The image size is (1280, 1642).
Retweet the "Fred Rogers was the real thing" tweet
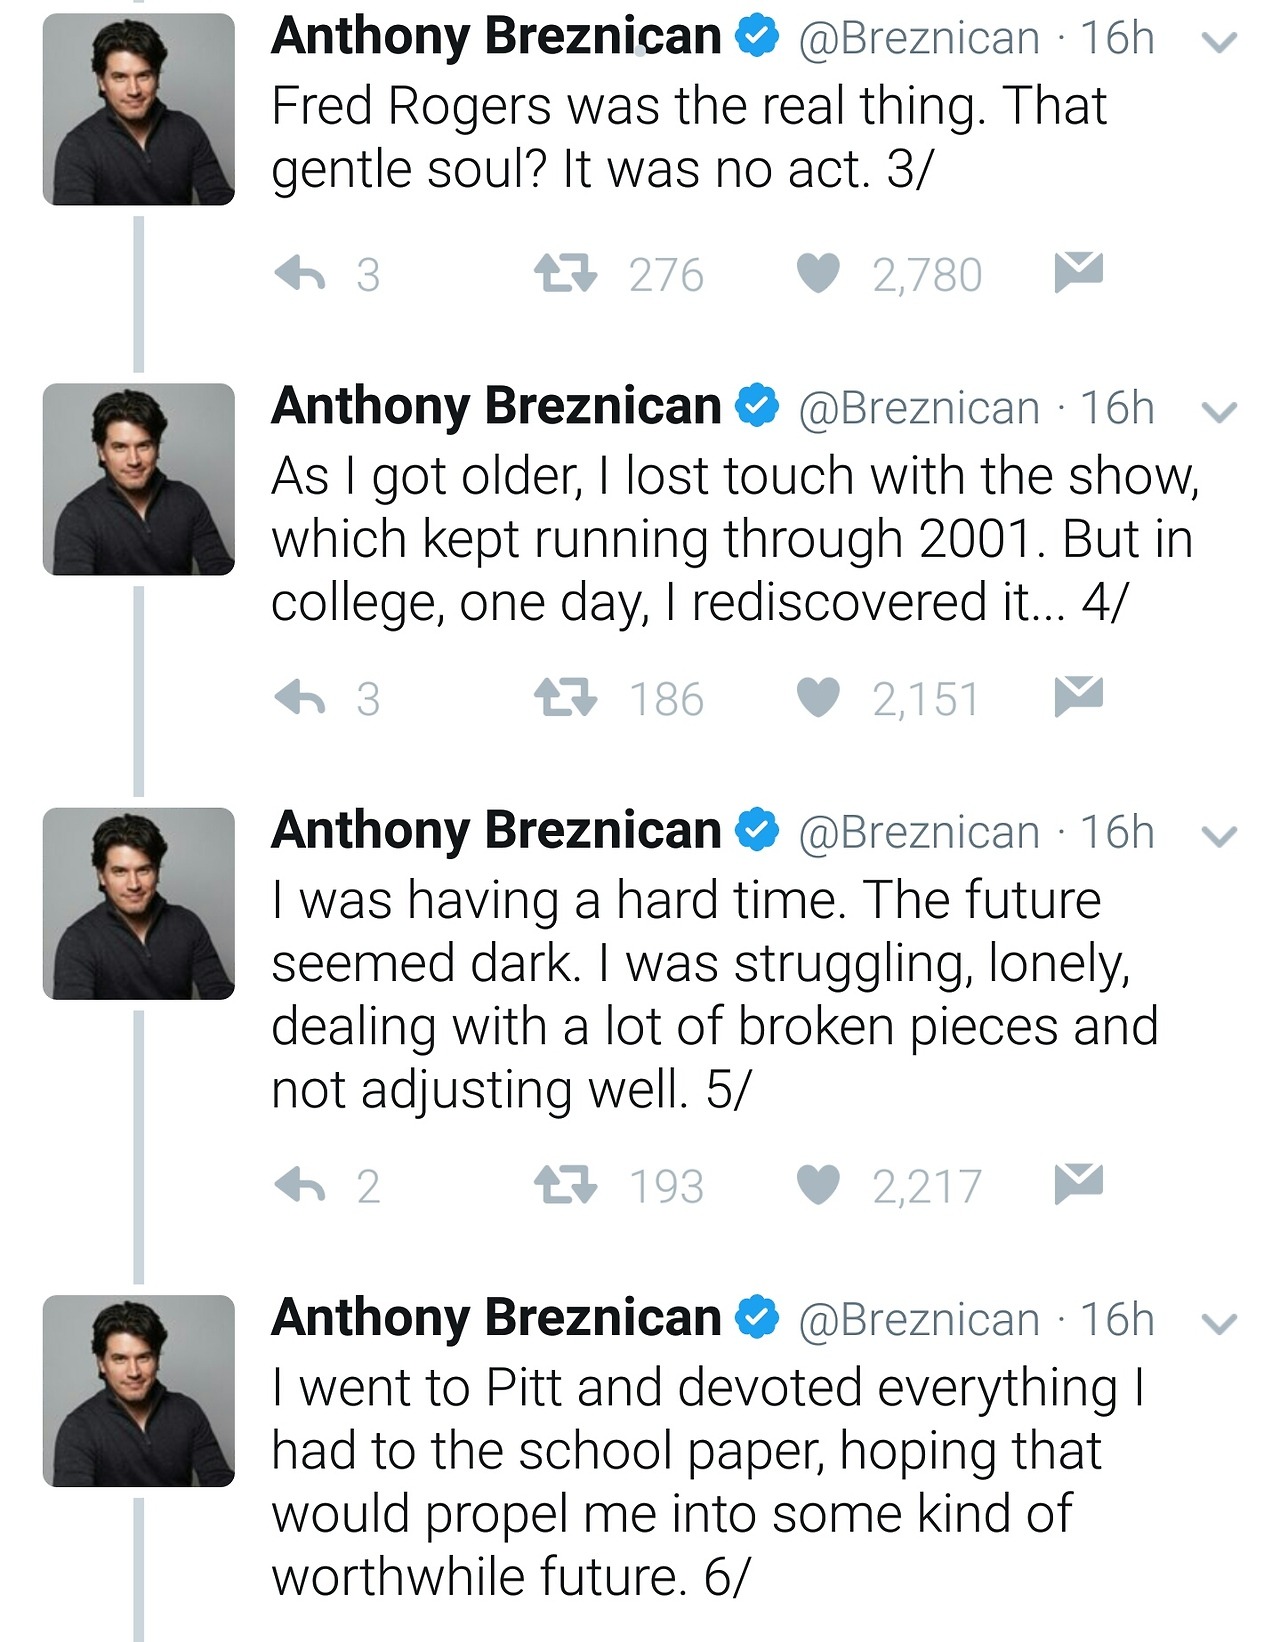click(x=565, y=273)
